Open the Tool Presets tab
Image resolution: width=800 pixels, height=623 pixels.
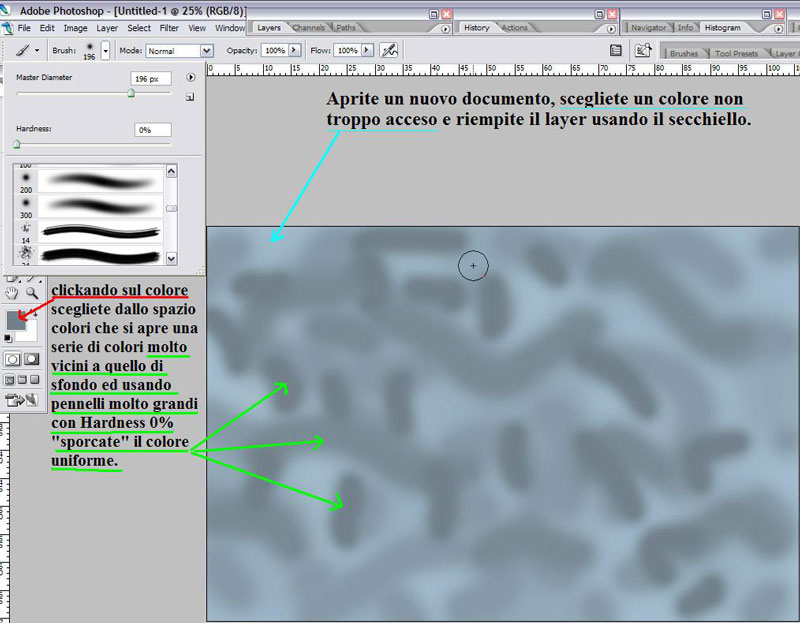[x=736, y=54]
